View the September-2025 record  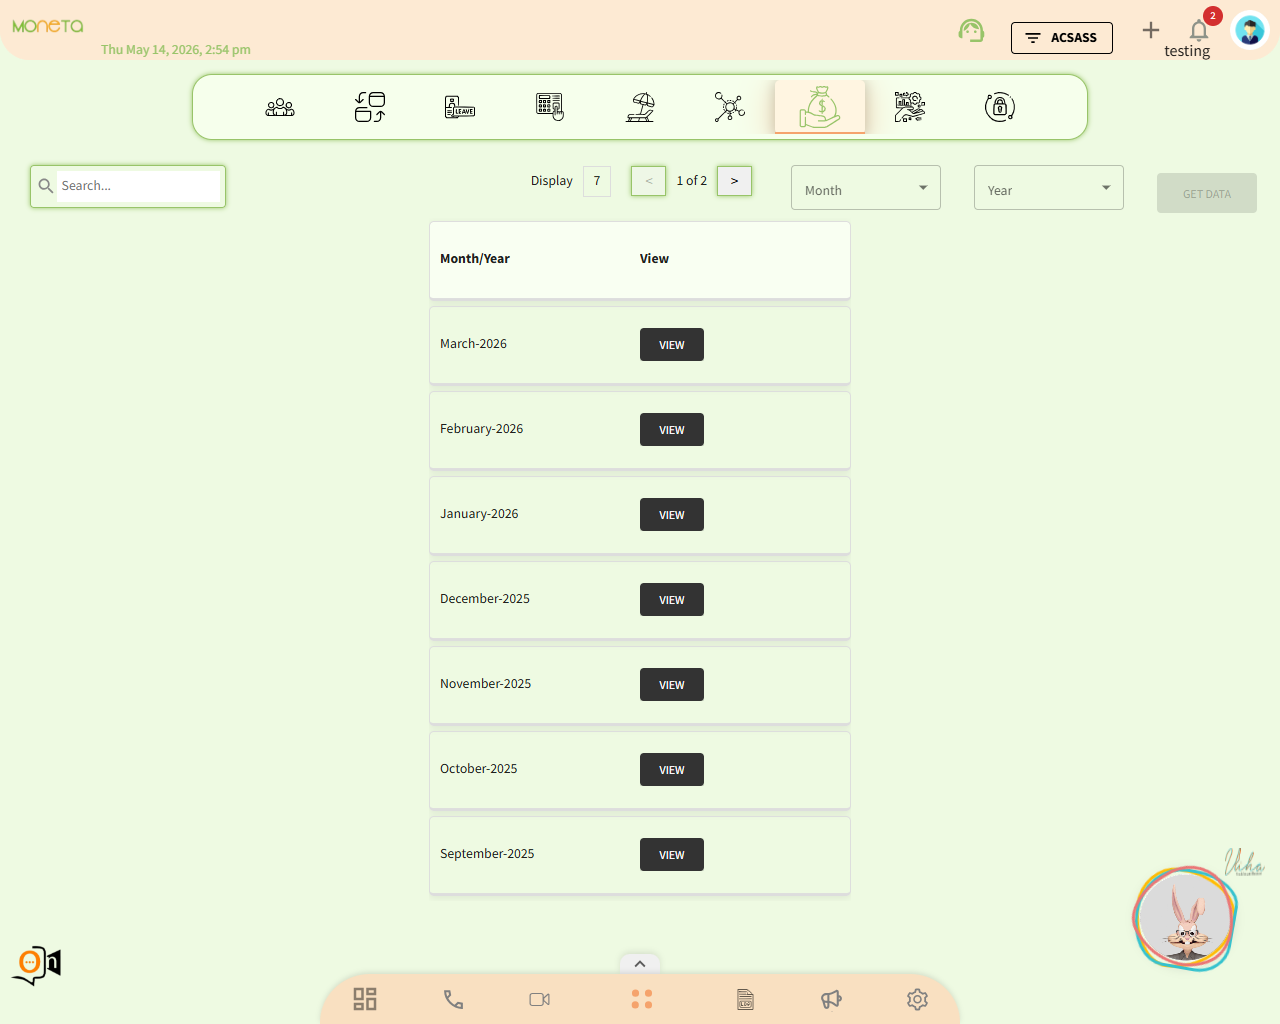point(672,855)
